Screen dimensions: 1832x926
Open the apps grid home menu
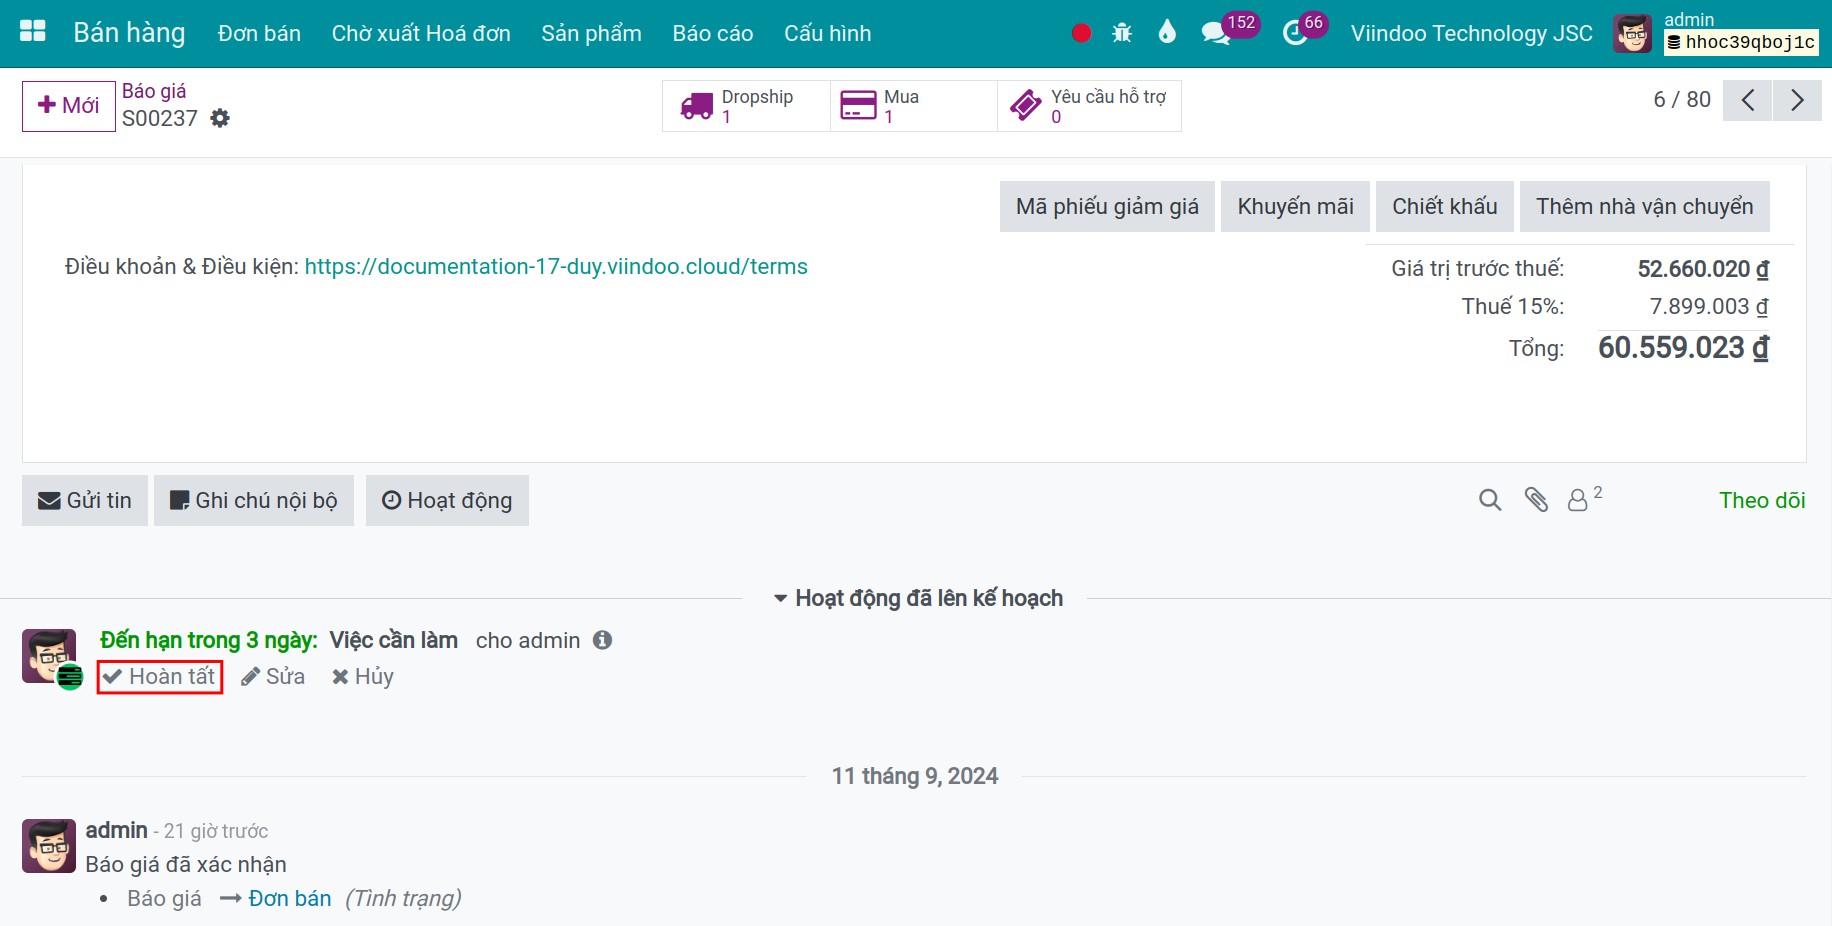pos(33,32)
